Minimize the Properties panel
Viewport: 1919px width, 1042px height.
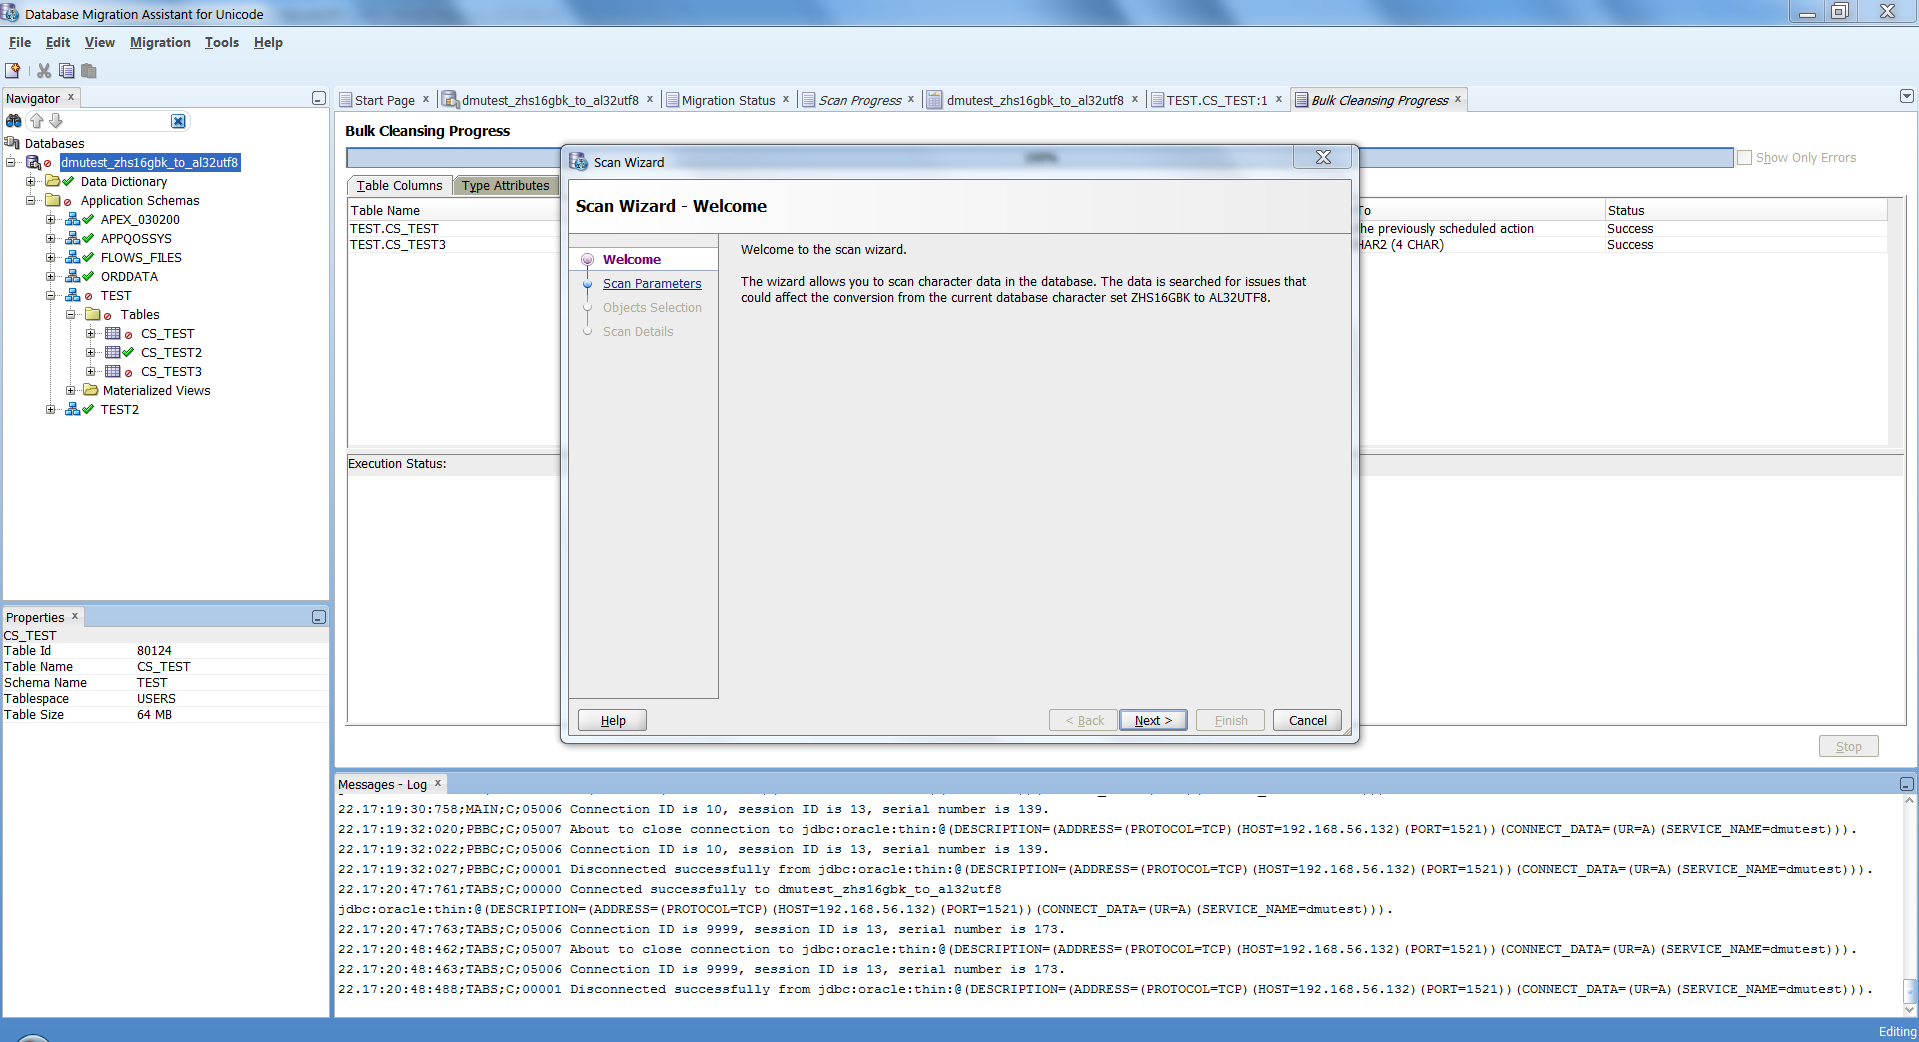pyautogui.click(x=319, y=617)
